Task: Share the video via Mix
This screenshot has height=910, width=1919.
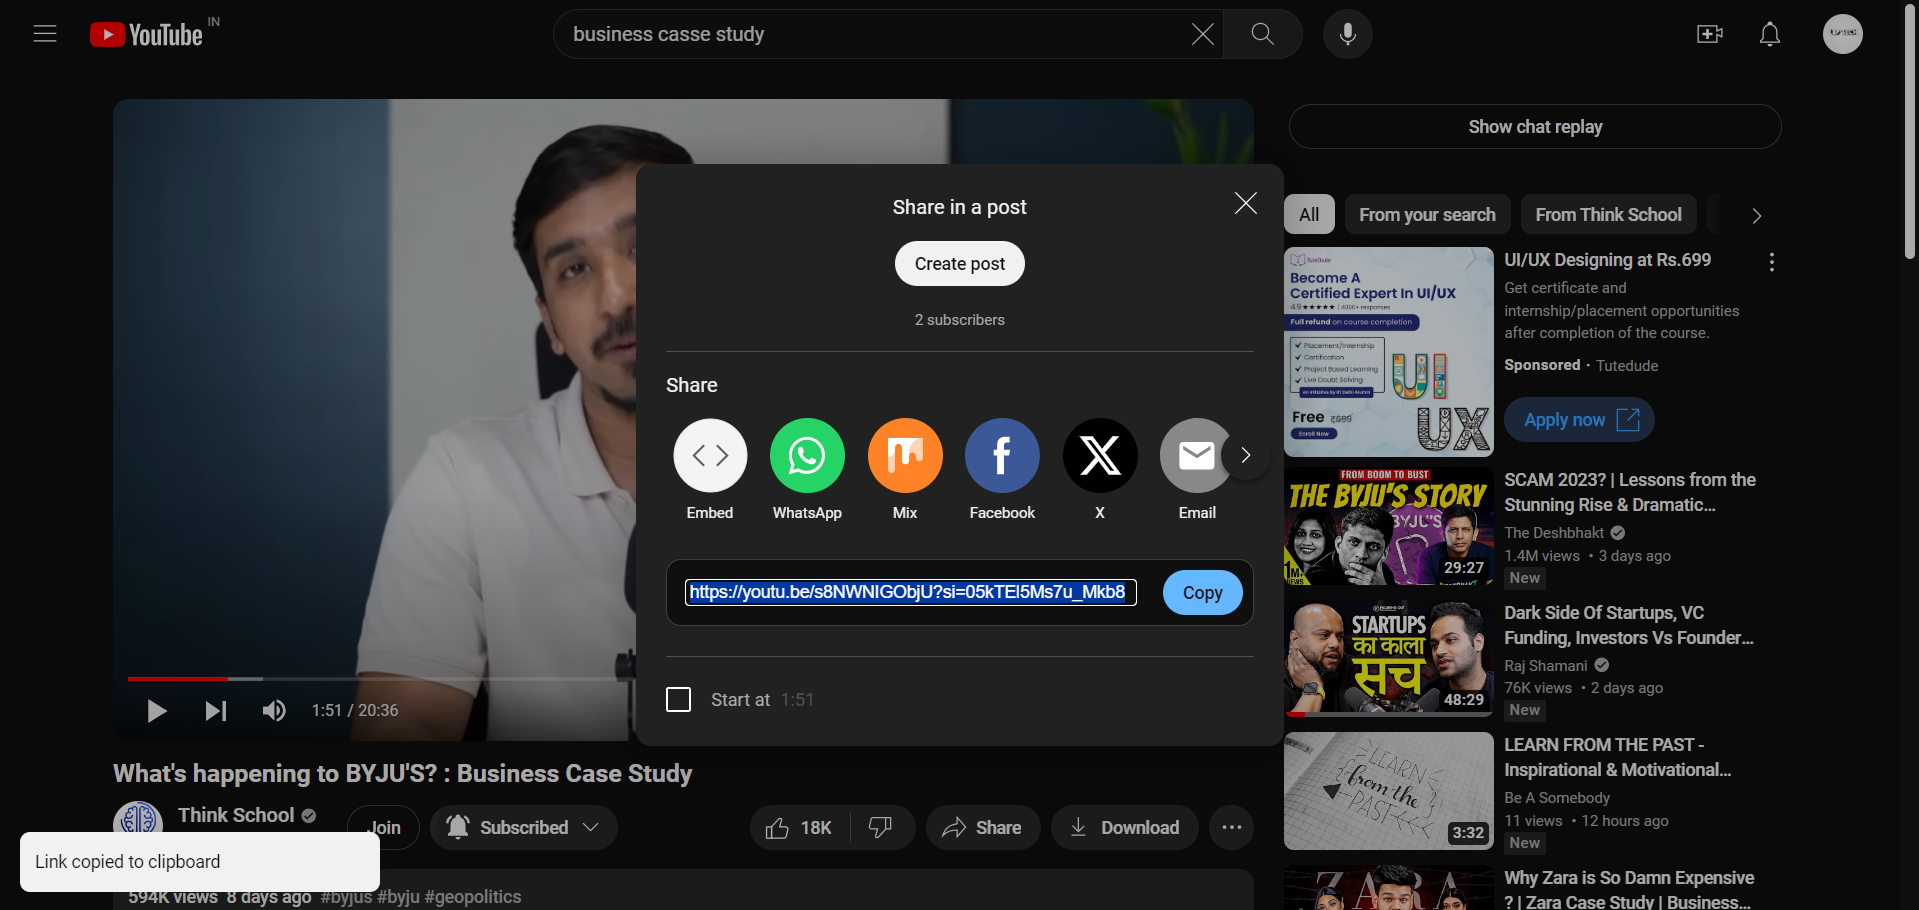Action: click(x=905, y=455)
